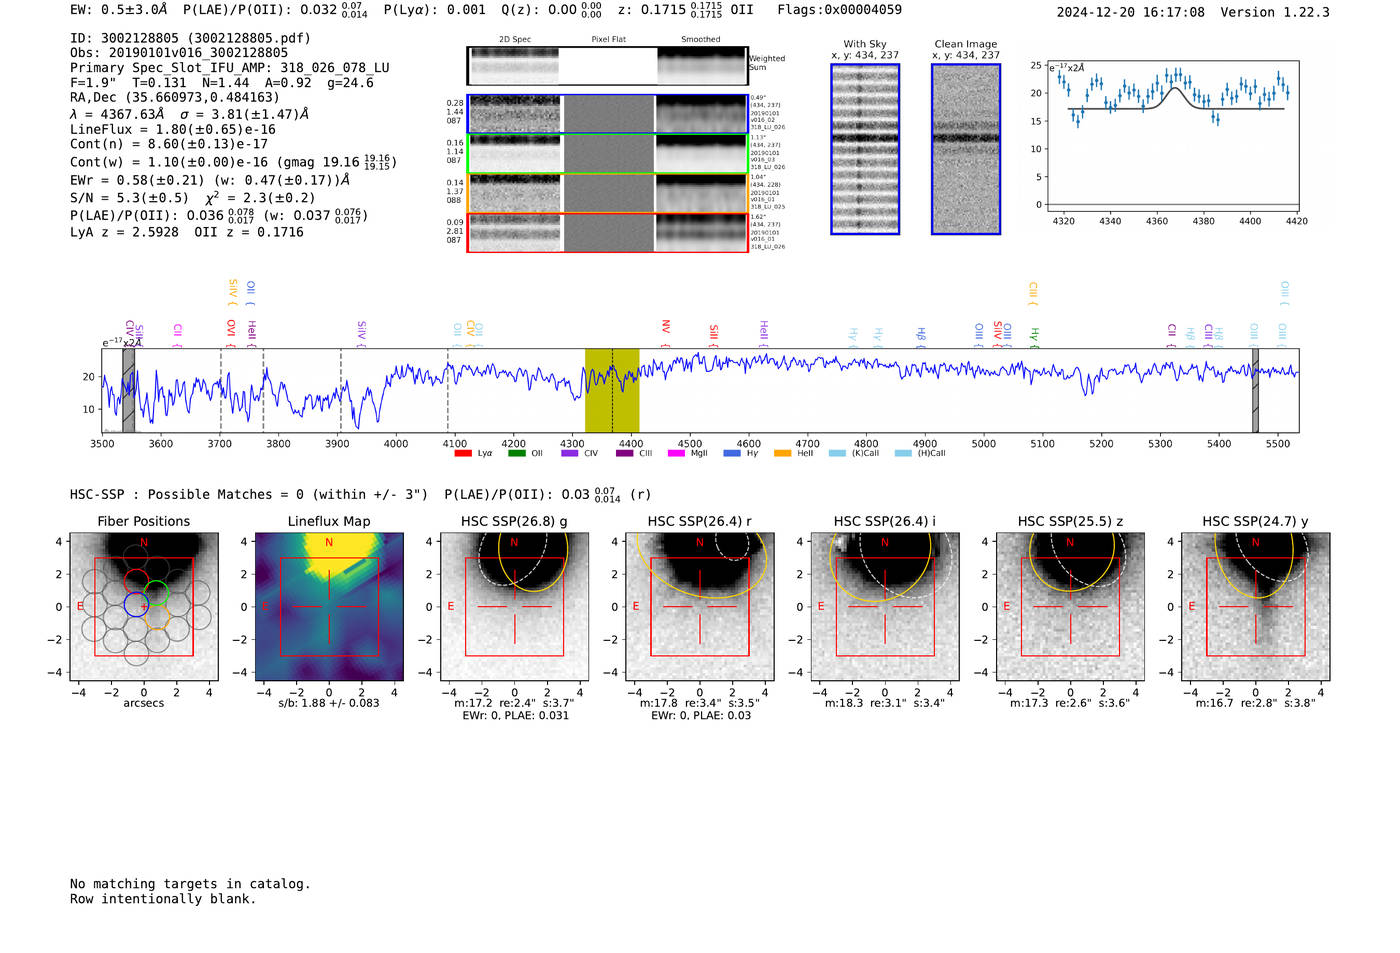
Task: Click the blue Hγ legend swatch
Action: (732, 453)
